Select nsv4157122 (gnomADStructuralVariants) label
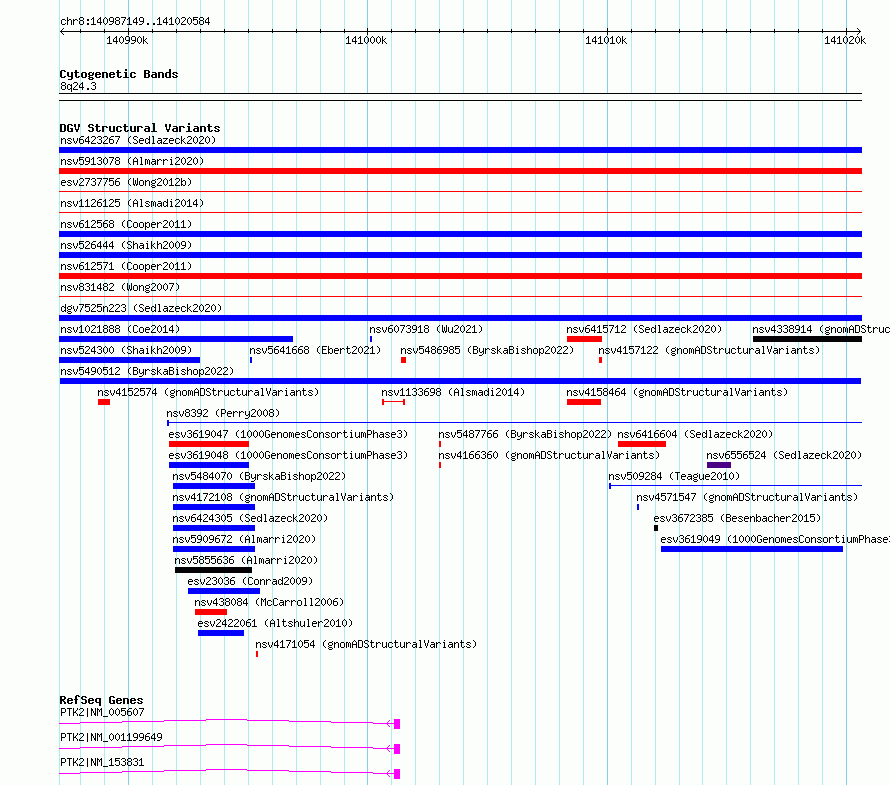The height and width of the screenshot is (785, 890). (x=709, y=350)
